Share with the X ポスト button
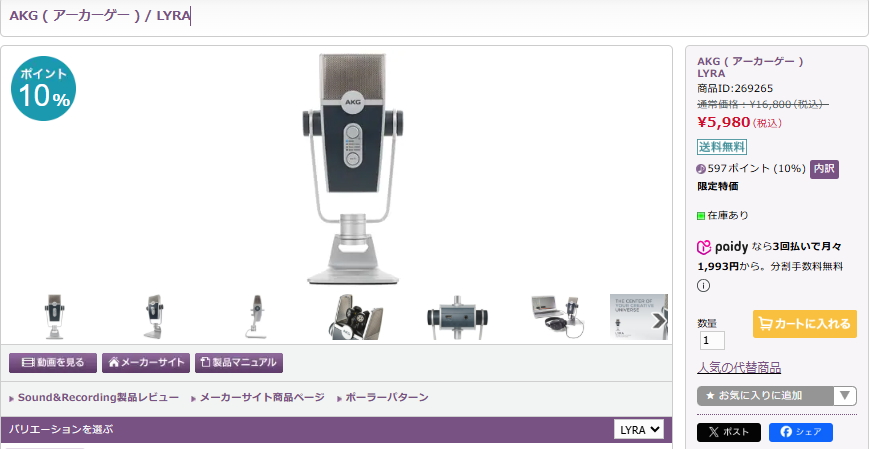This screenshot has width=869, height=449. pyautogui.click(x=729, y=432)
